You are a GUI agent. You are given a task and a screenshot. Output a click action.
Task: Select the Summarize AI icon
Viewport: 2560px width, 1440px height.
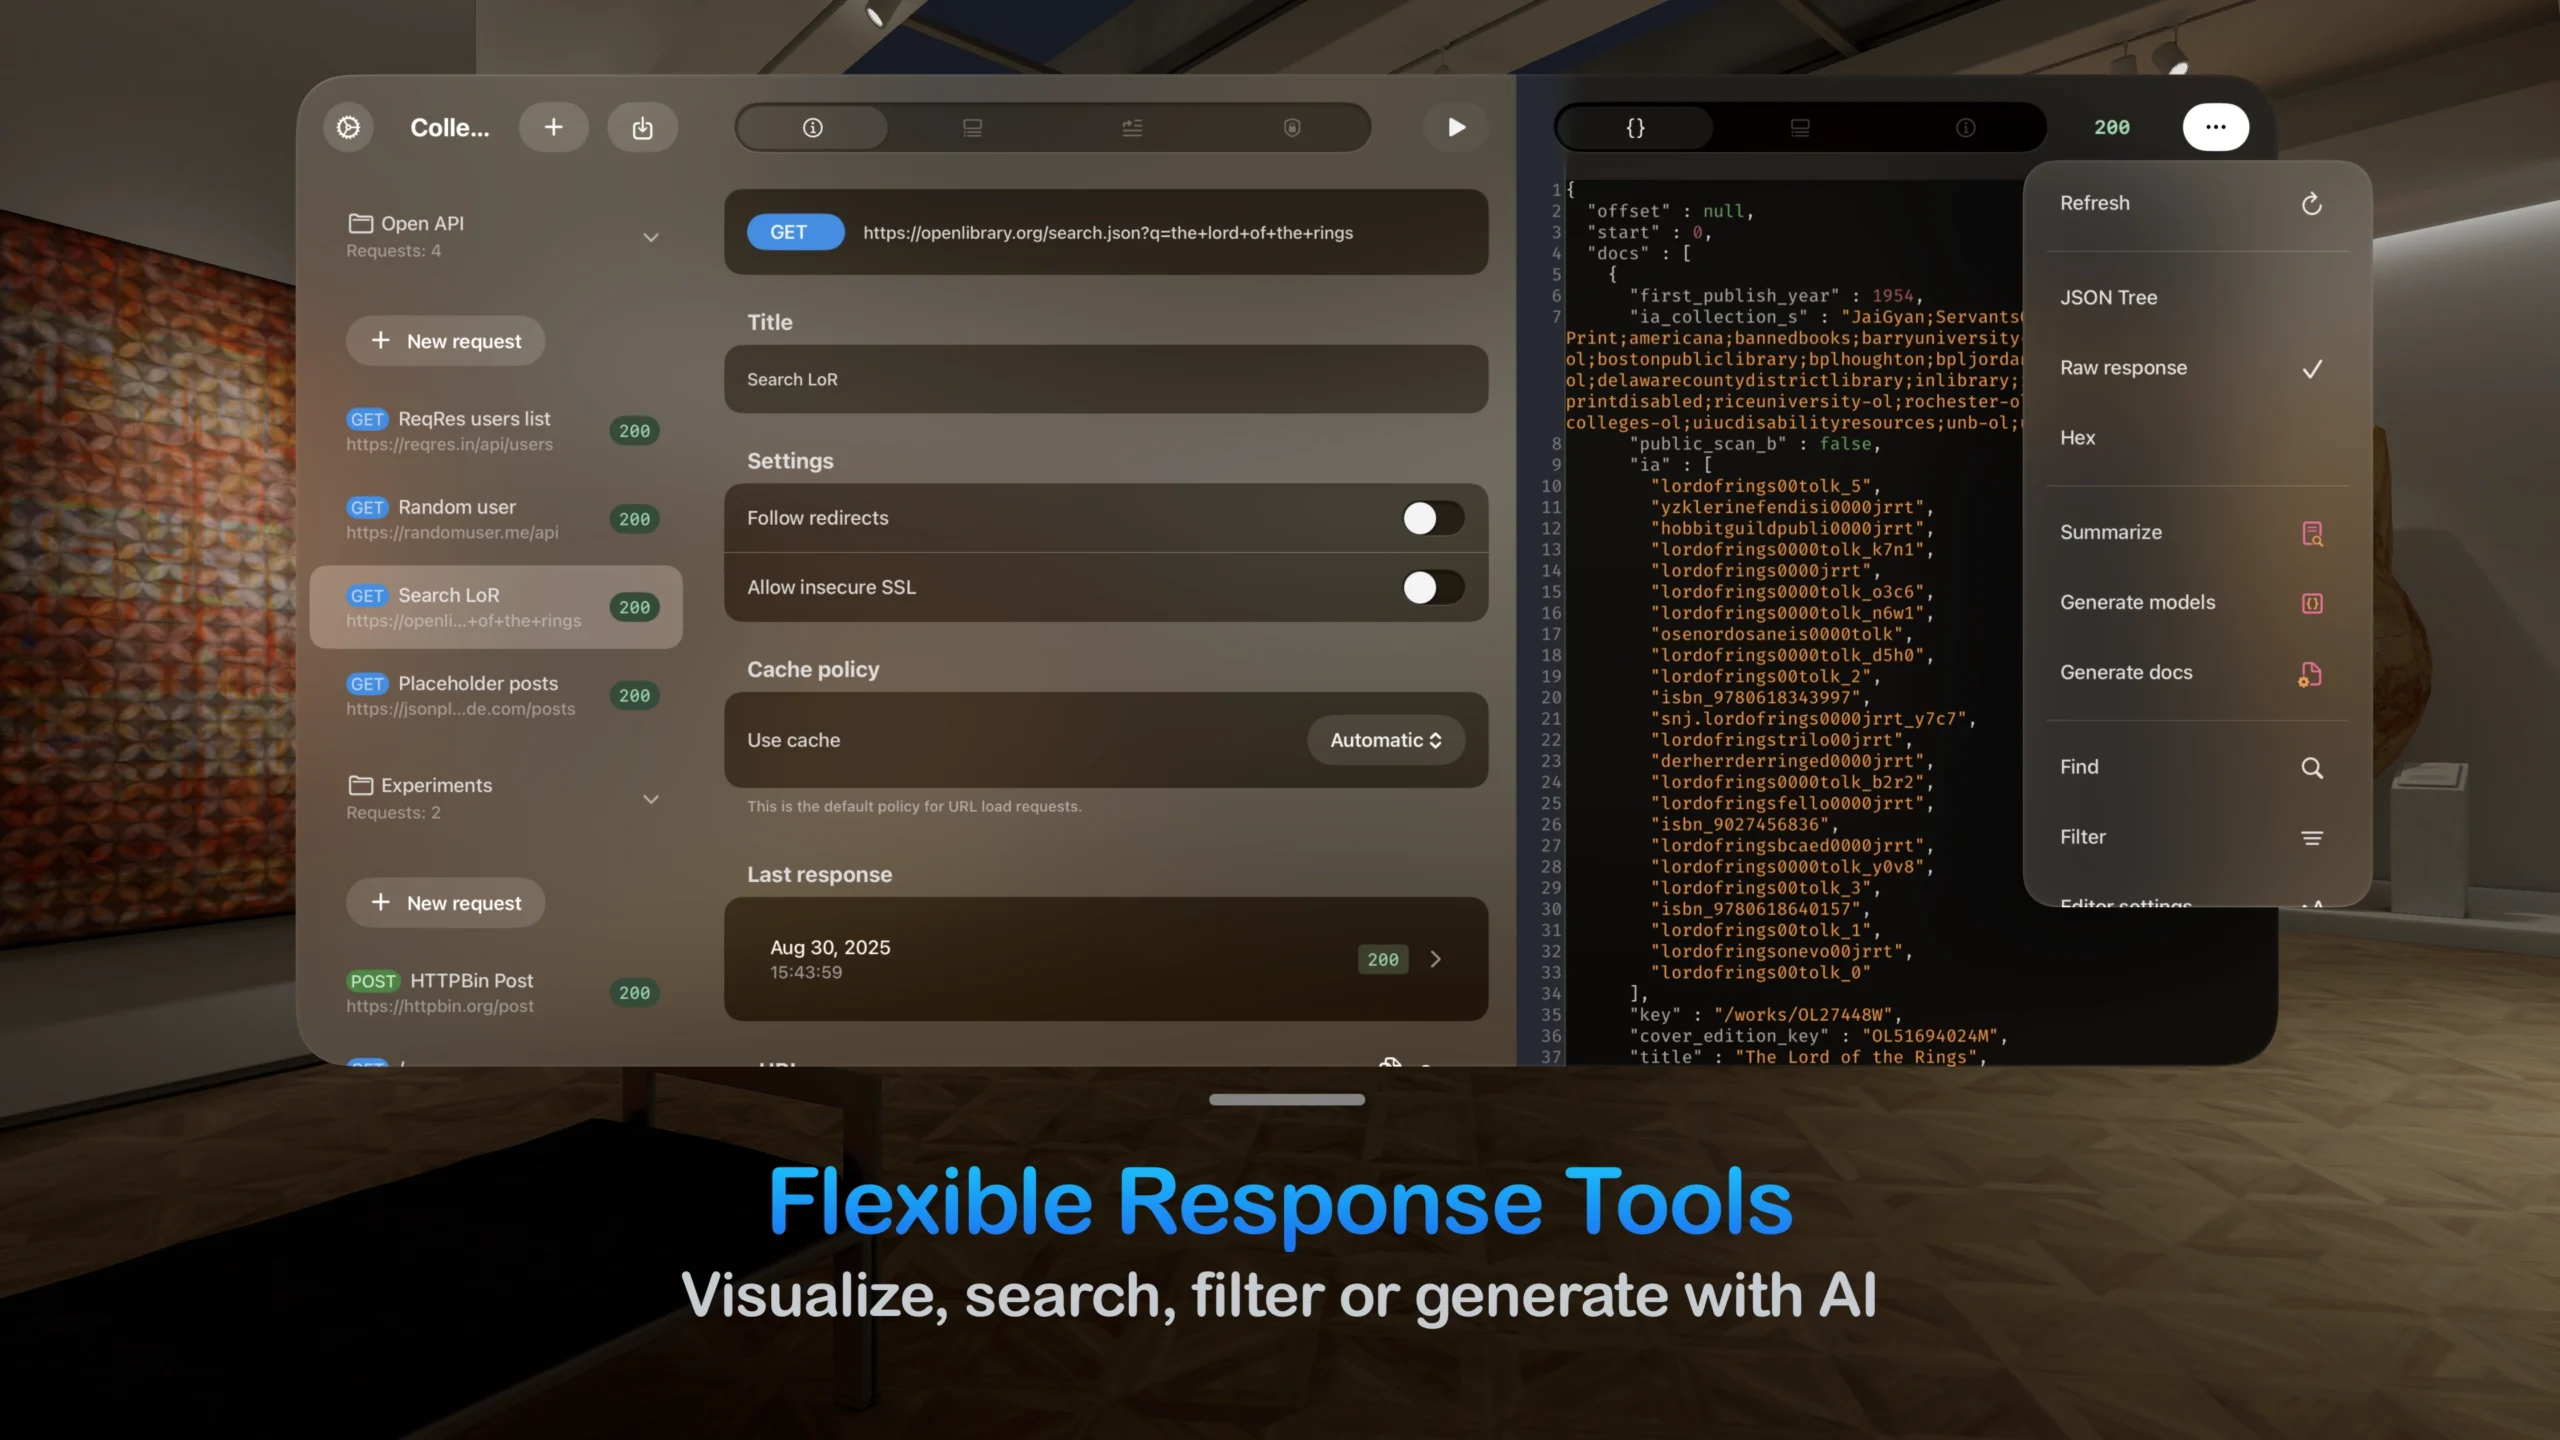pos(2311,533)
